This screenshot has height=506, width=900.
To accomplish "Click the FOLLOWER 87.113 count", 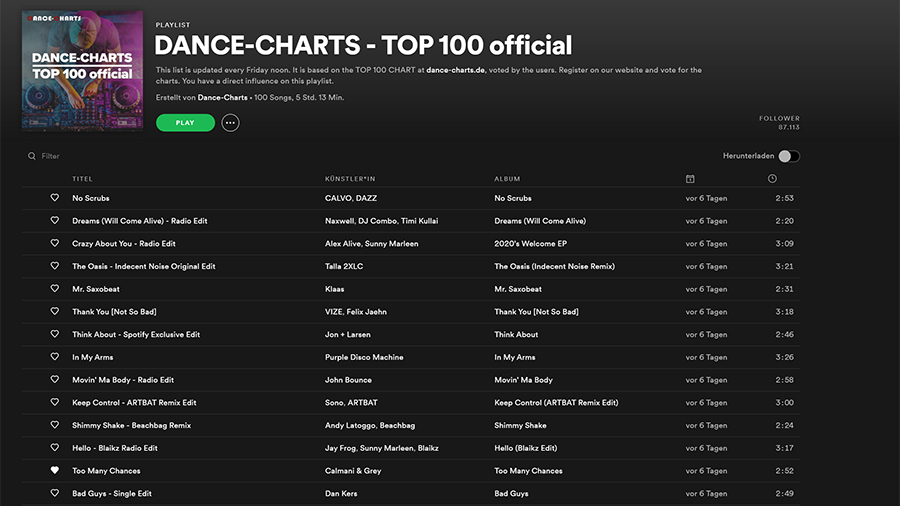I will [779, 122].
